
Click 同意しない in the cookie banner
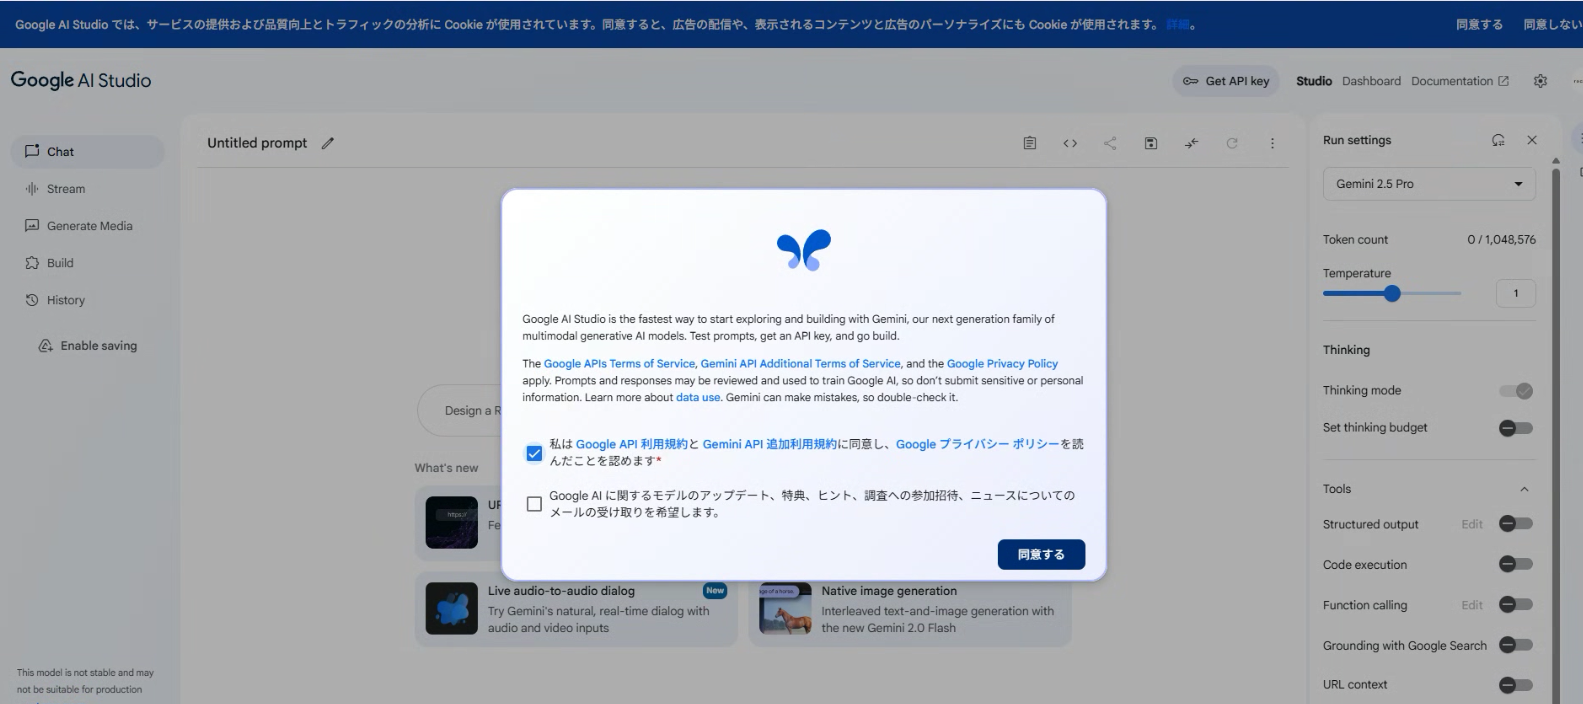pos(1552,25)
